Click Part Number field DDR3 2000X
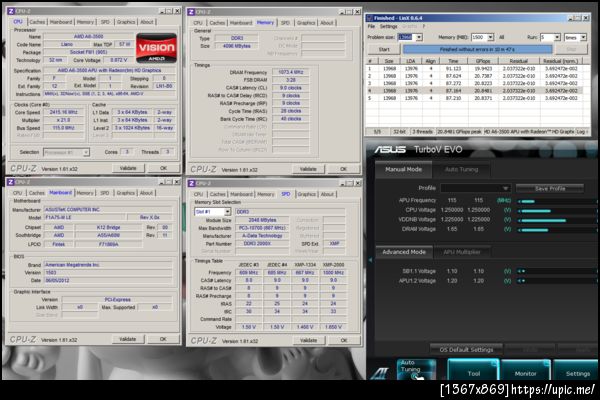 [x=262, y=243]
